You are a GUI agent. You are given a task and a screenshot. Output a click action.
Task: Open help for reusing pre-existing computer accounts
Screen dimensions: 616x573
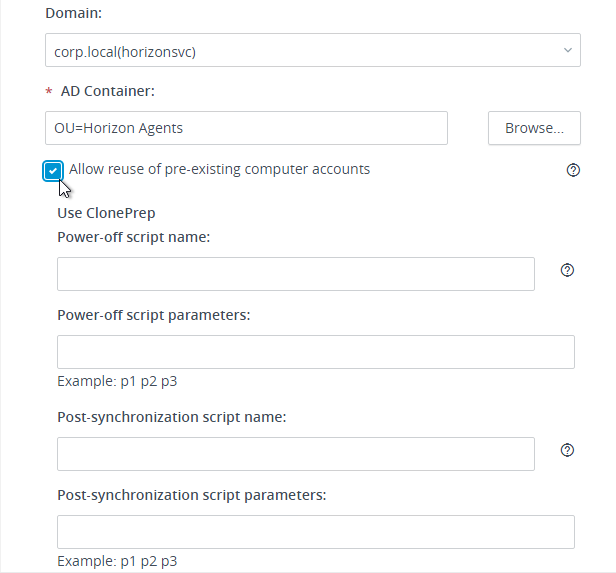(x=573, y=170)
